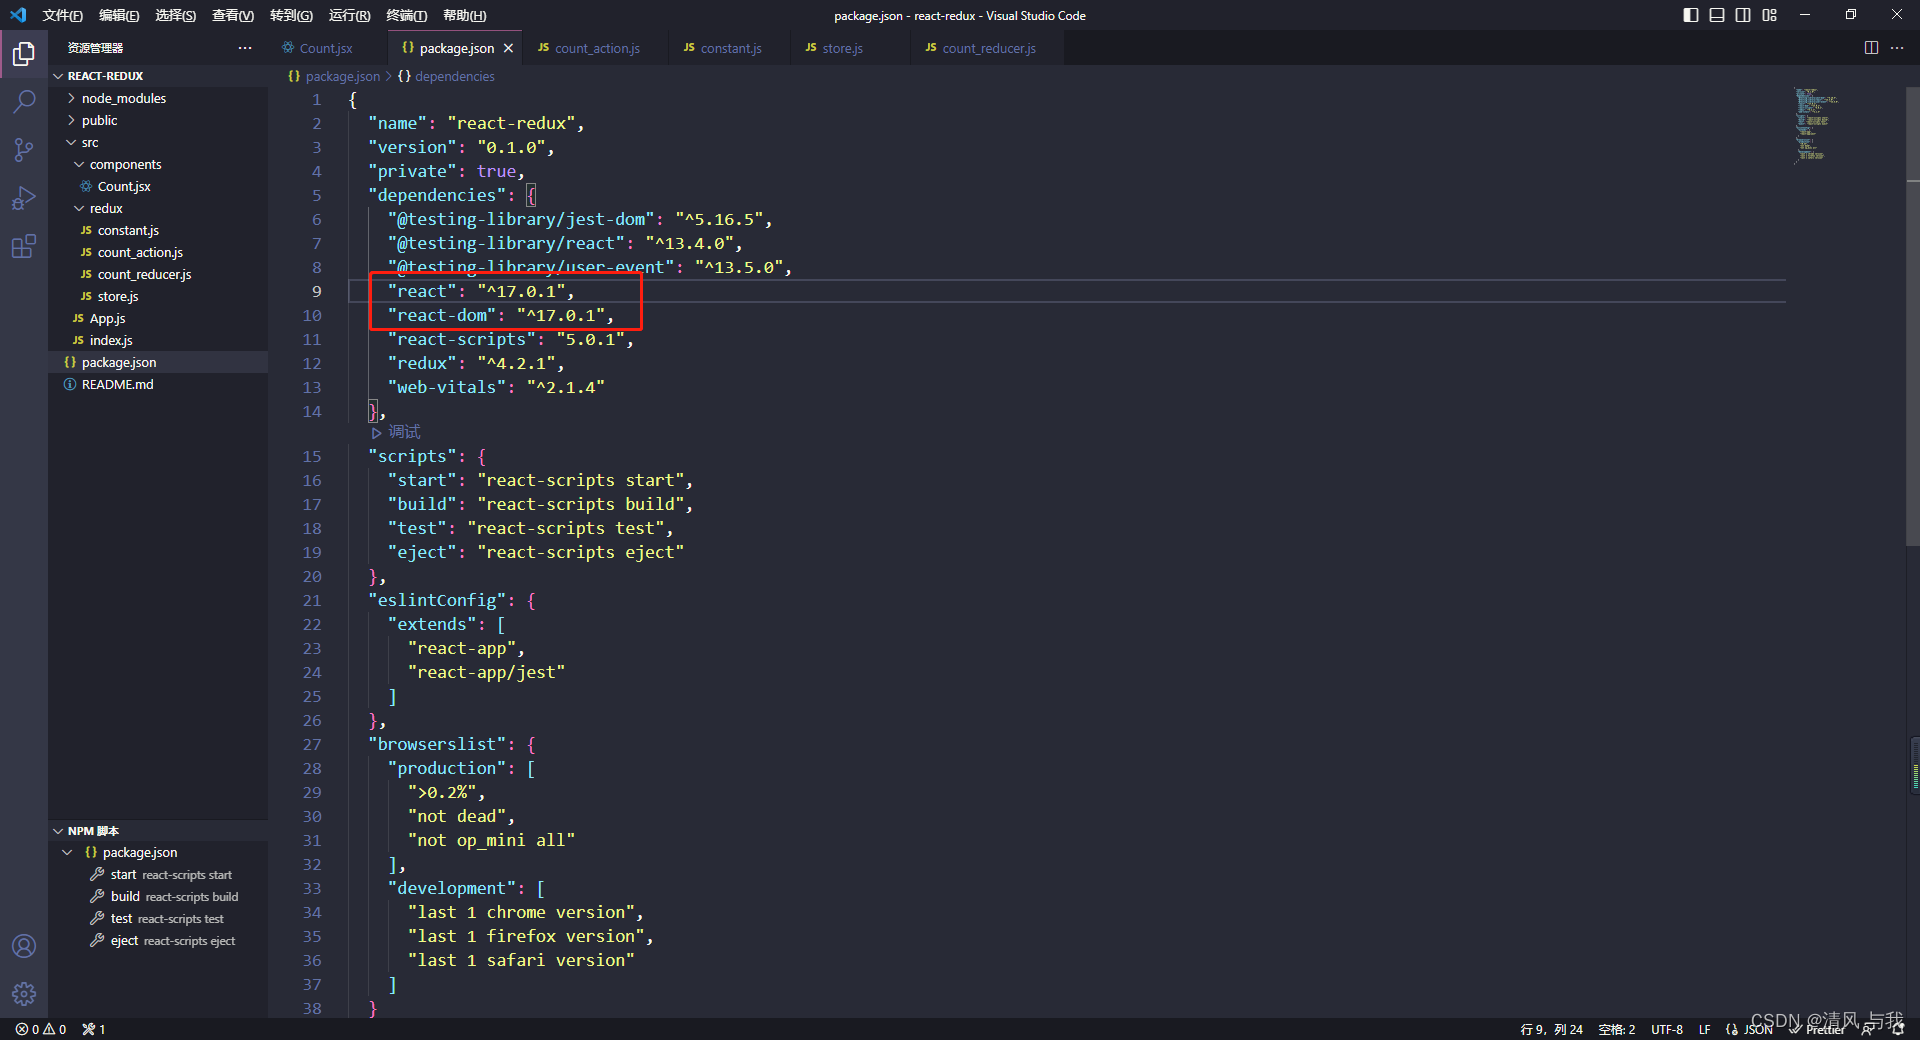
Task: Change end of line via LF status
Action: (1705, 1029)
